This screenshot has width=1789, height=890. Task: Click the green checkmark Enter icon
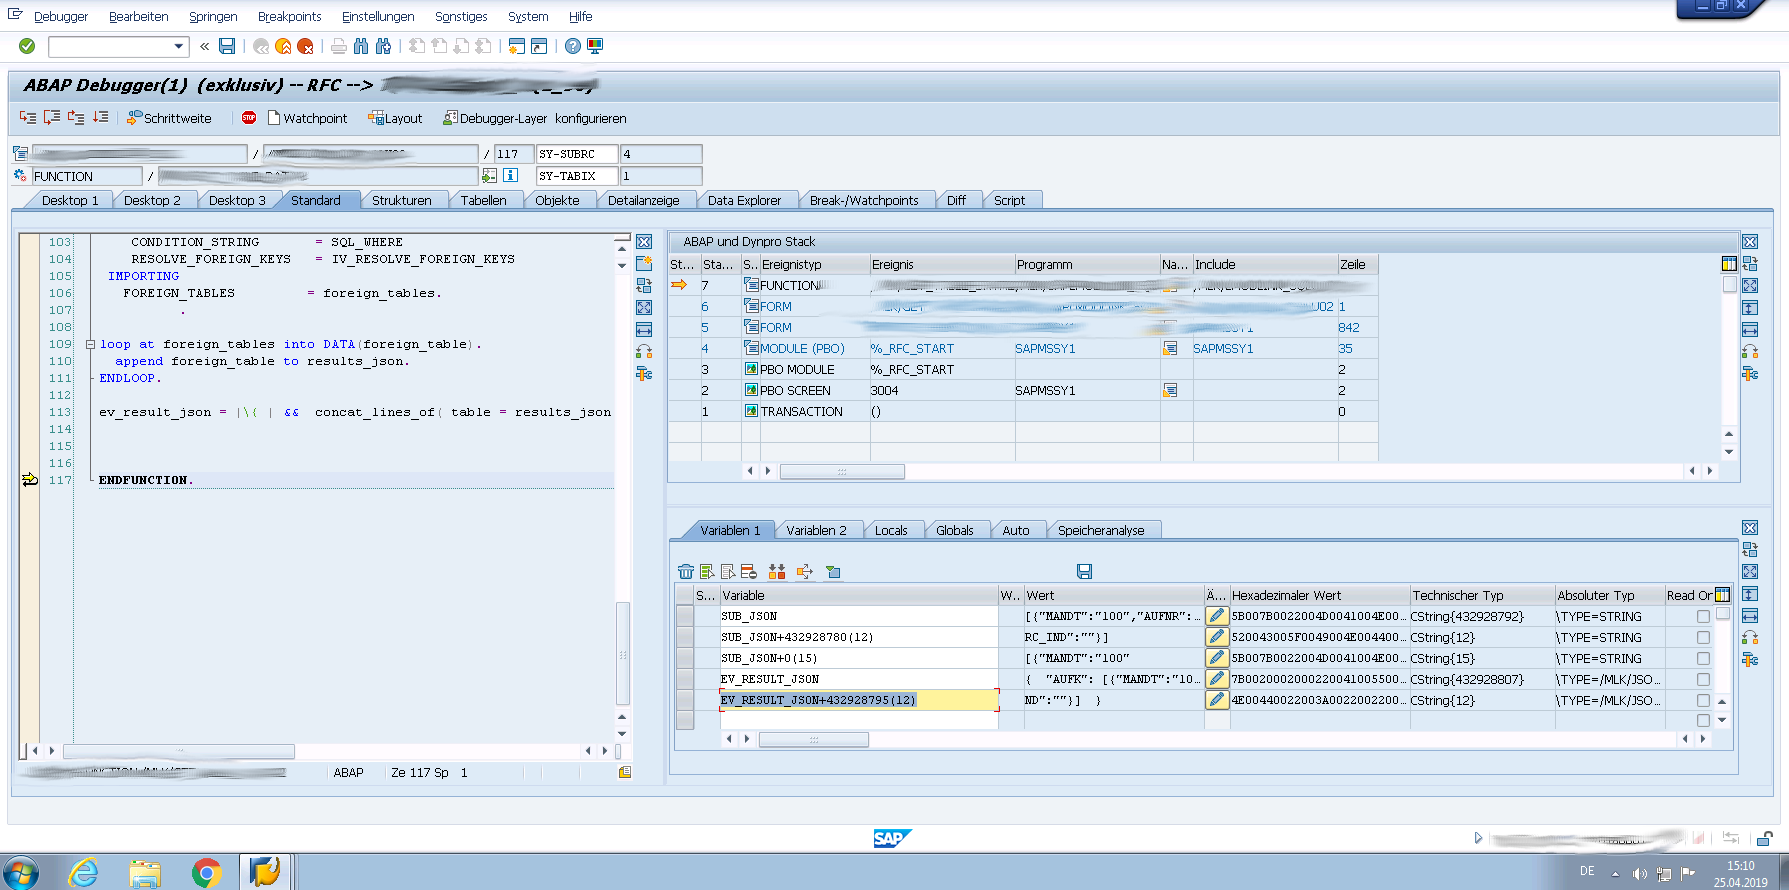click(27, 46)
